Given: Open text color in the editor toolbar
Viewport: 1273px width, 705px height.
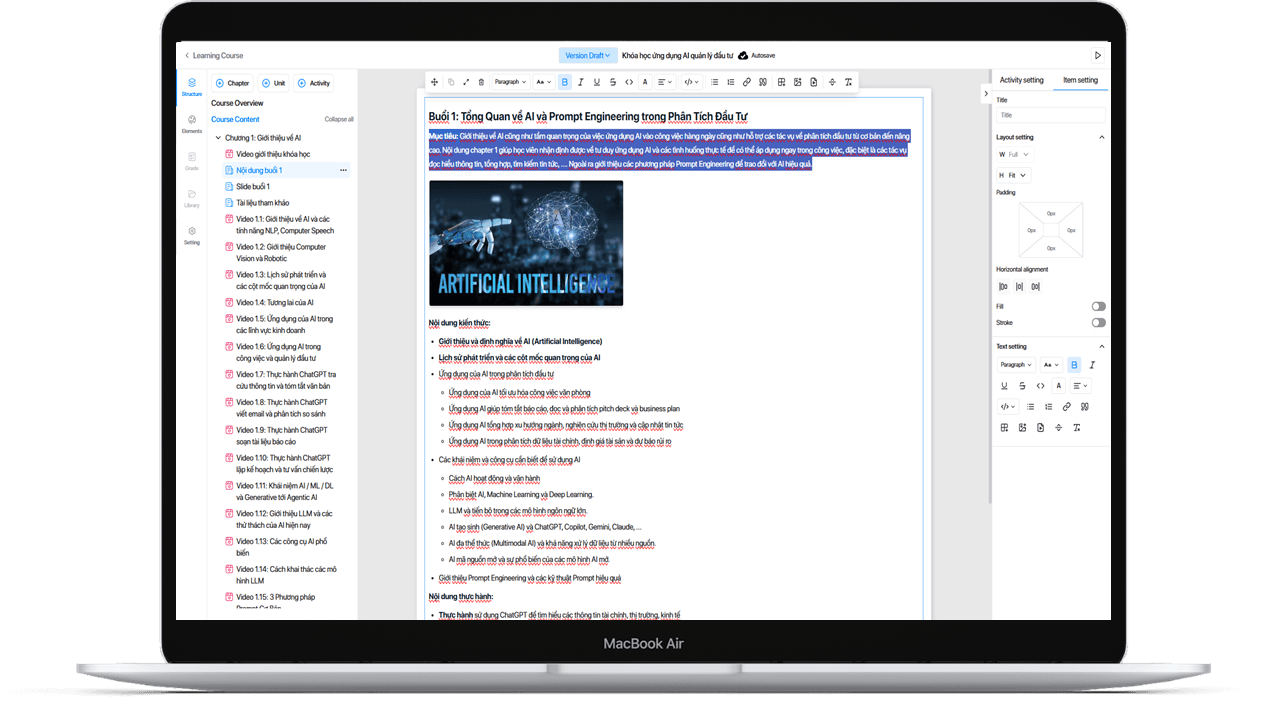Looking at the screenshot, I should pos(645,82).
